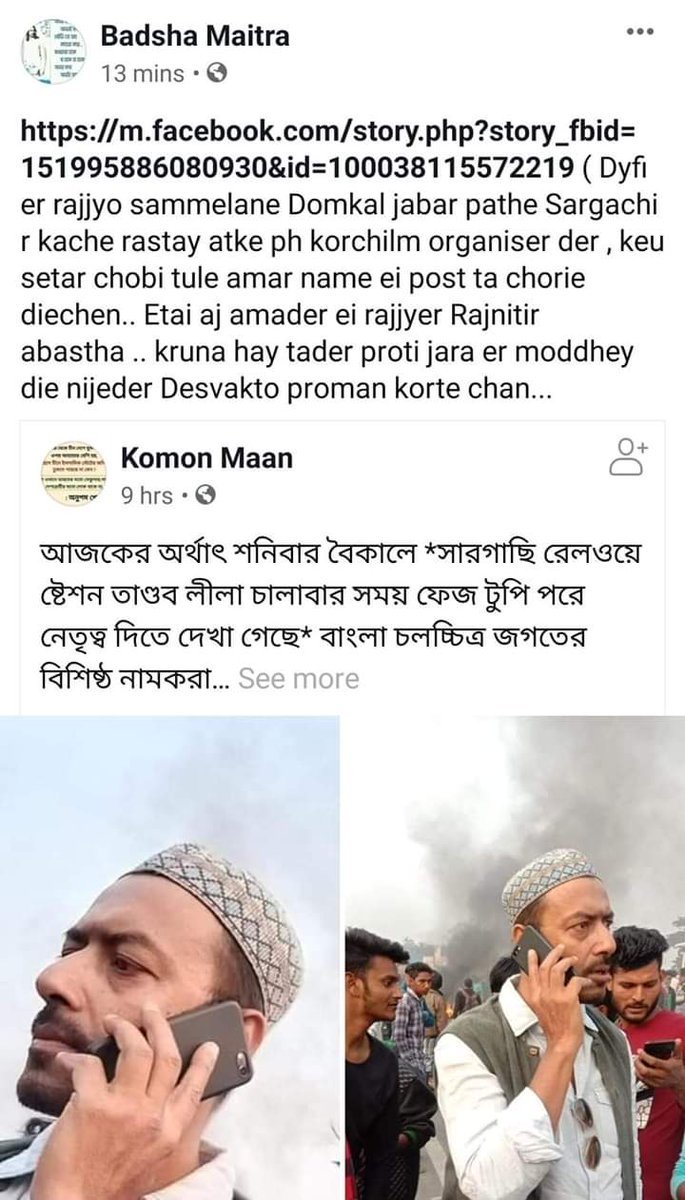
Task: Click Badsha Maitra's profile picture
Action: pos(54,54)
